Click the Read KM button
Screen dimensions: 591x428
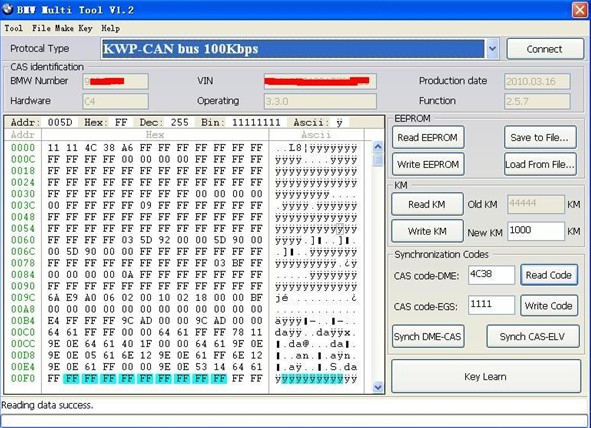427,204
